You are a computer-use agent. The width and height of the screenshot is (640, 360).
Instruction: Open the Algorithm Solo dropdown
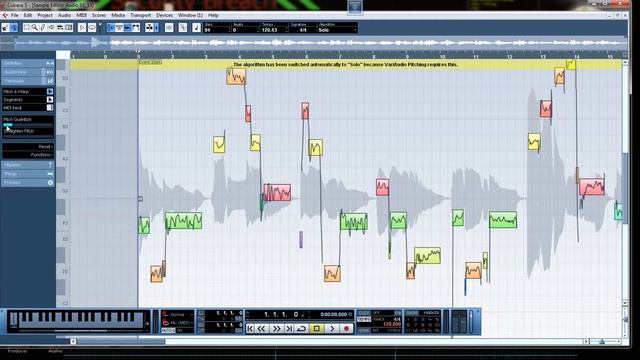pos(337,30)
